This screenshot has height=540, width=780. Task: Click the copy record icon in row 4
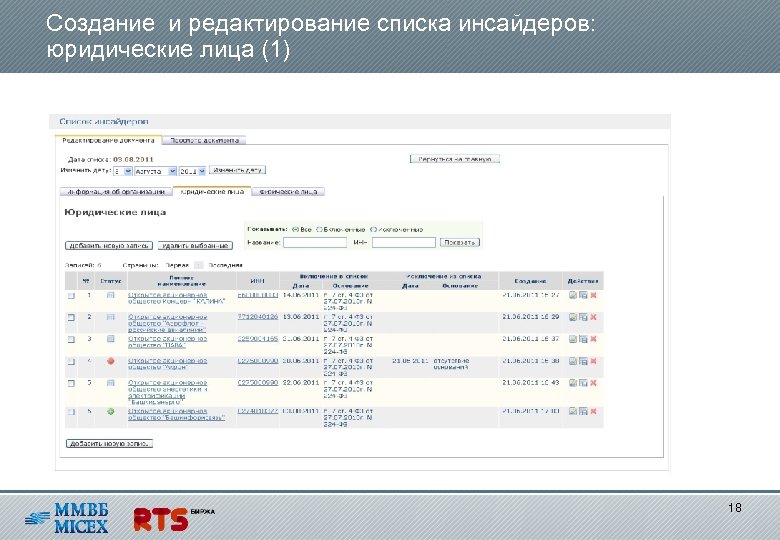[x=583, y=361]
